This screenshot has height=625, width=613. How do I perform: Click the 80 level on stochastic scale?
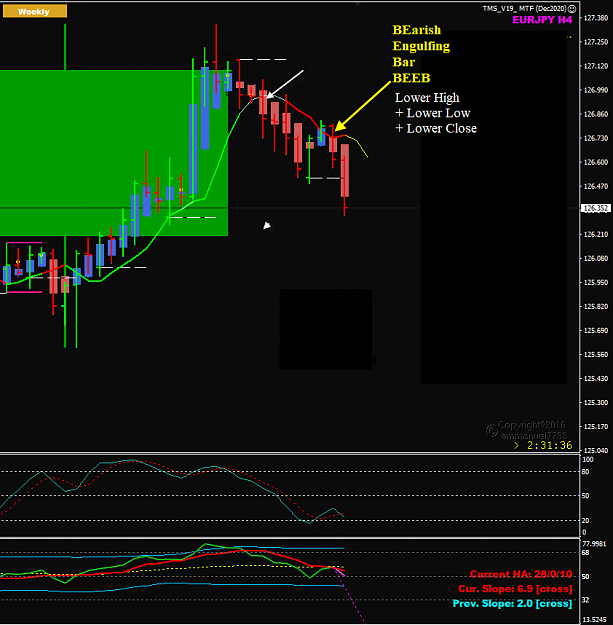(585, 472)
